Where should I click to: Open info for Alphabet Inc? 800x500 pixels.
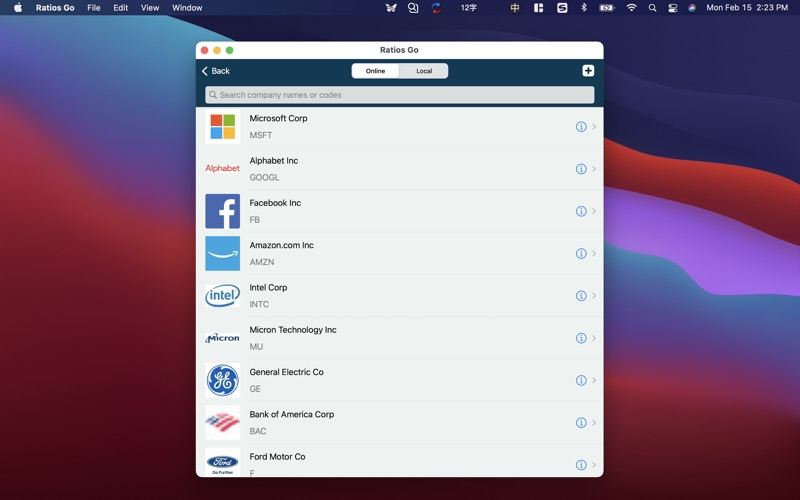pos(581,169)
